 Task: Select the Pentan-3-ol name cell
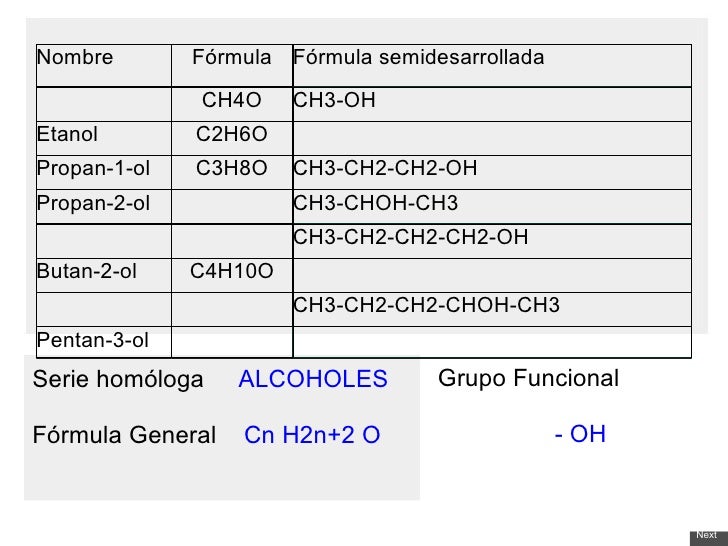coord(104,342)
